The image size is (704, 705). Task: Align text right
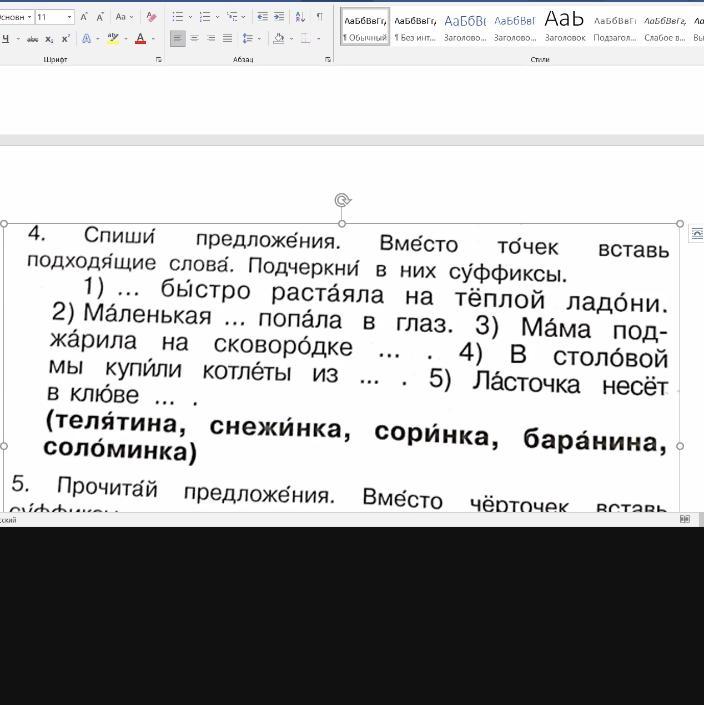[x=211, y=39]
